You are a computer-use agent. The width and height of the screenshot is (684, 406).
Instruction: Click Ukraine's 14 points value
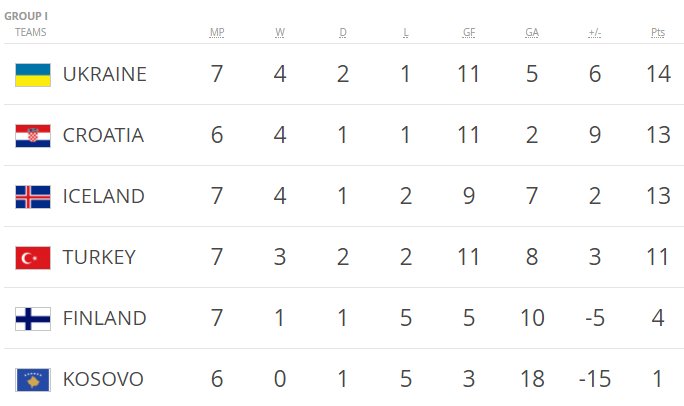pyautogui.click(x=658, y=74)
